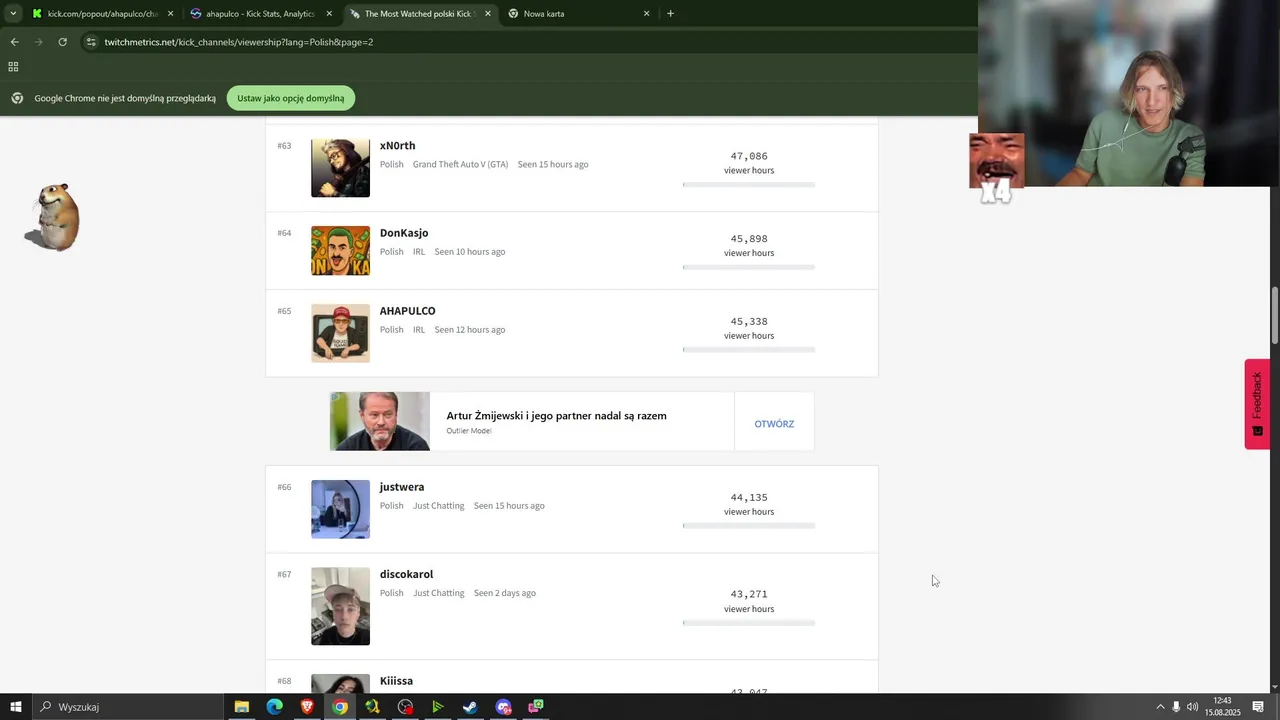Click IRL category under AHAPULCO

(419, 330)
